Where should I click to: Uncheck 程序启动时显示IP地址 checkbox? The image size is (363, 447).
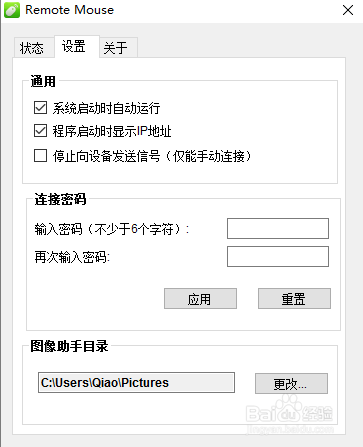point(40,131)
